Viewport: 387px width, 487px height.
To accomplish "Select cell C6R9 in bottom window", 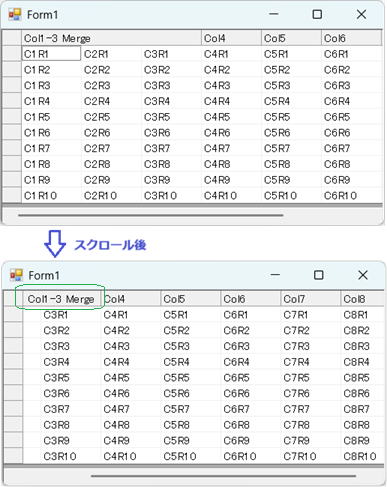I will (x=251, y=440).
